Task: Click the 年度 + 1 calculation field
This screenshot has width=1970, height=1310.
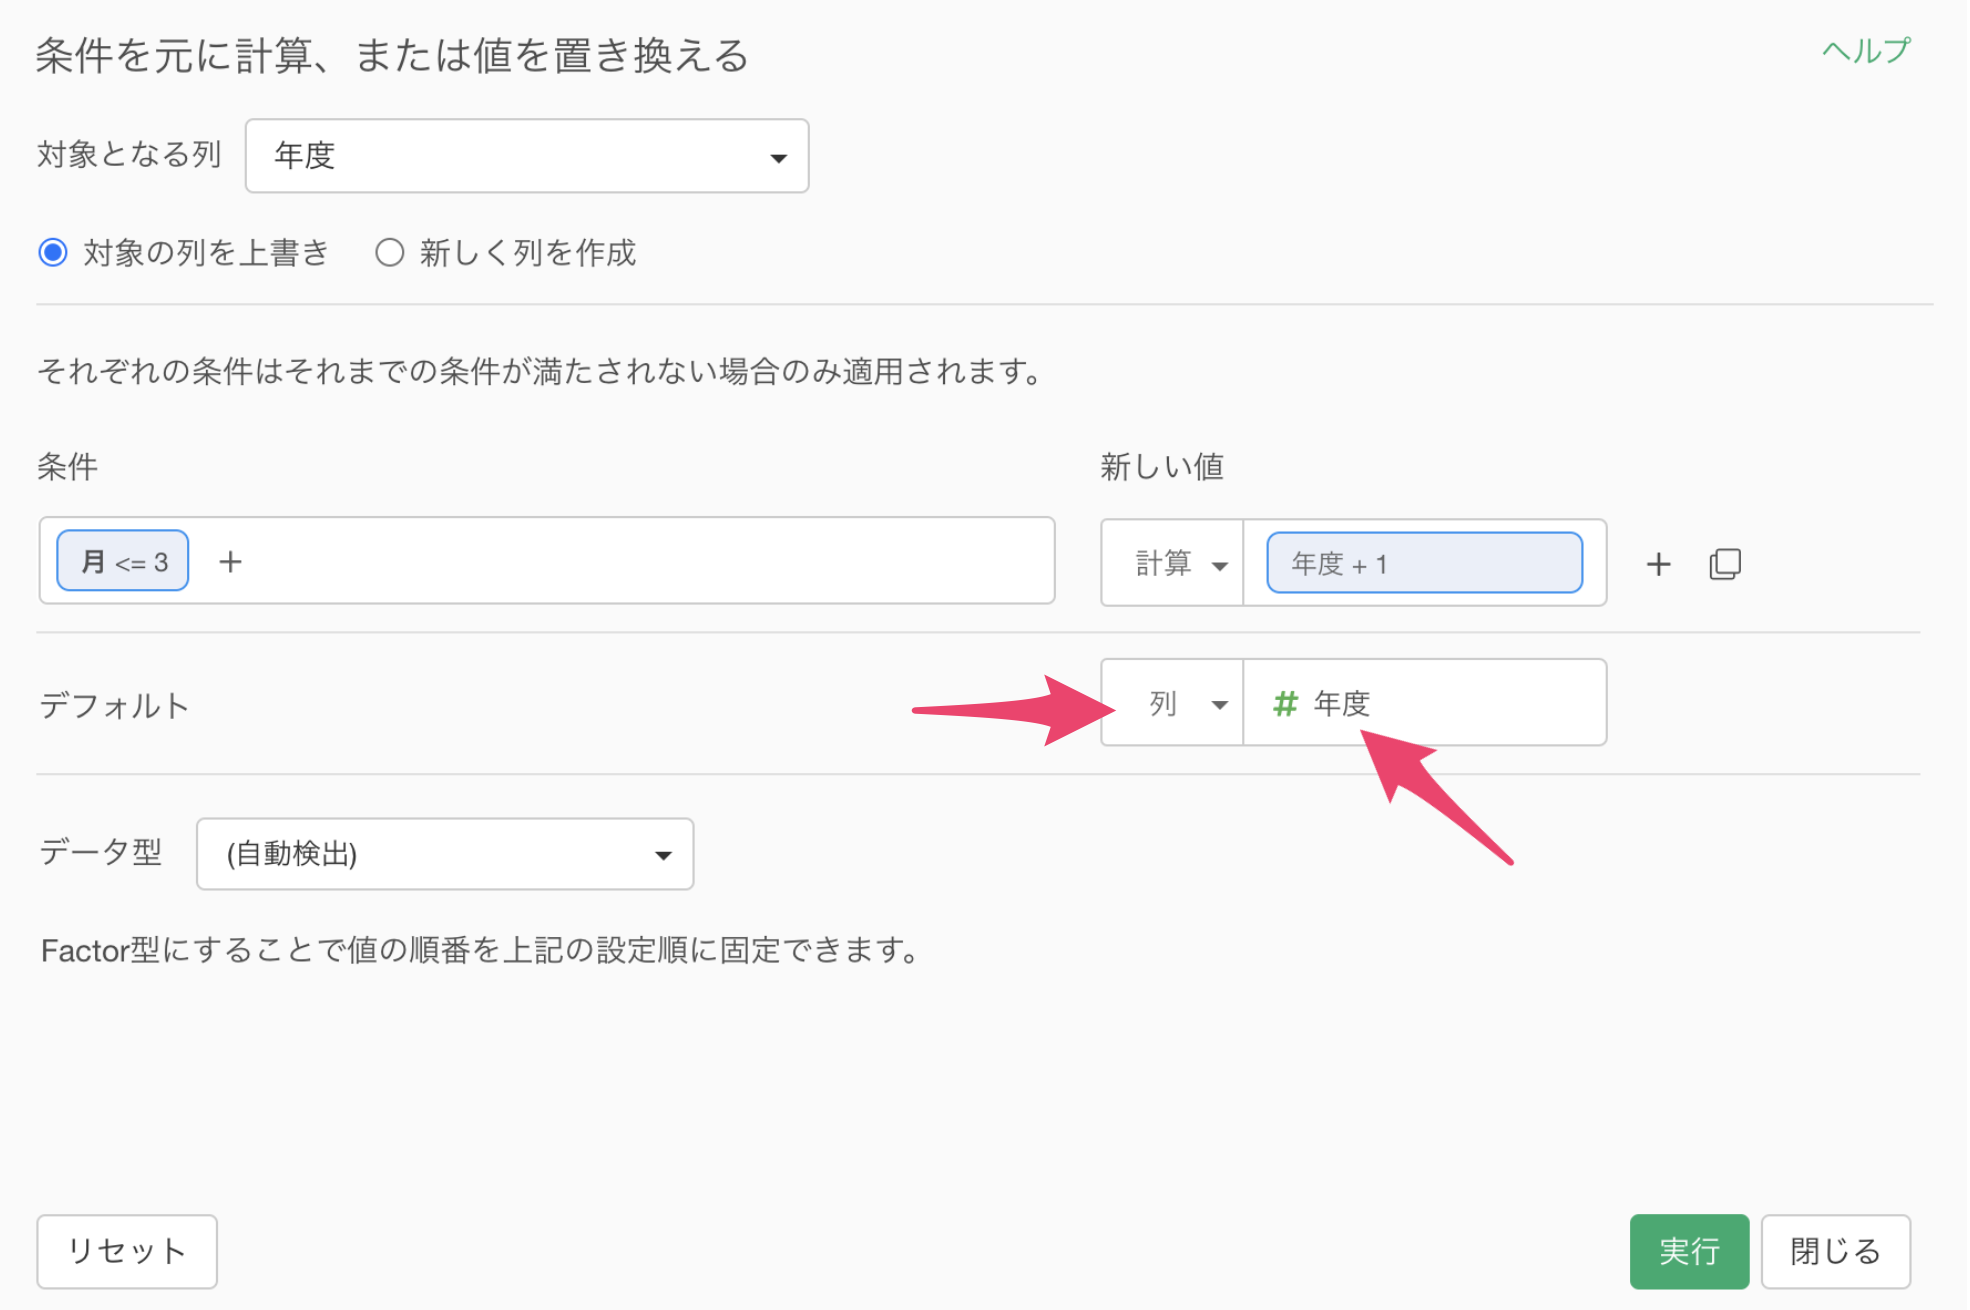Action: pyautogui.click(x=1423, y=564)
